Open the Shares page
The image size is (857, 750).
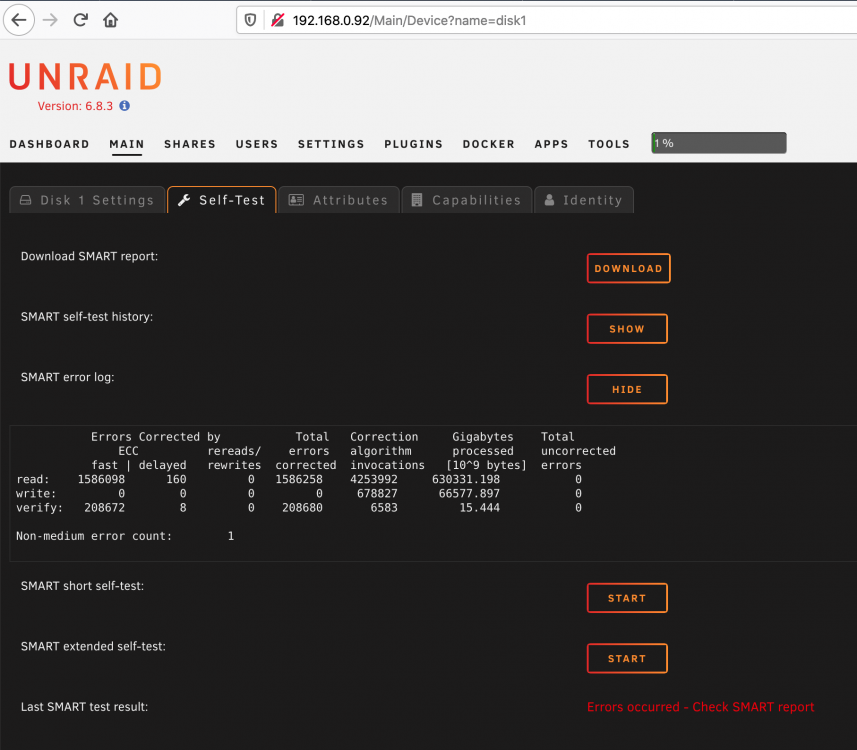[190, 144]
